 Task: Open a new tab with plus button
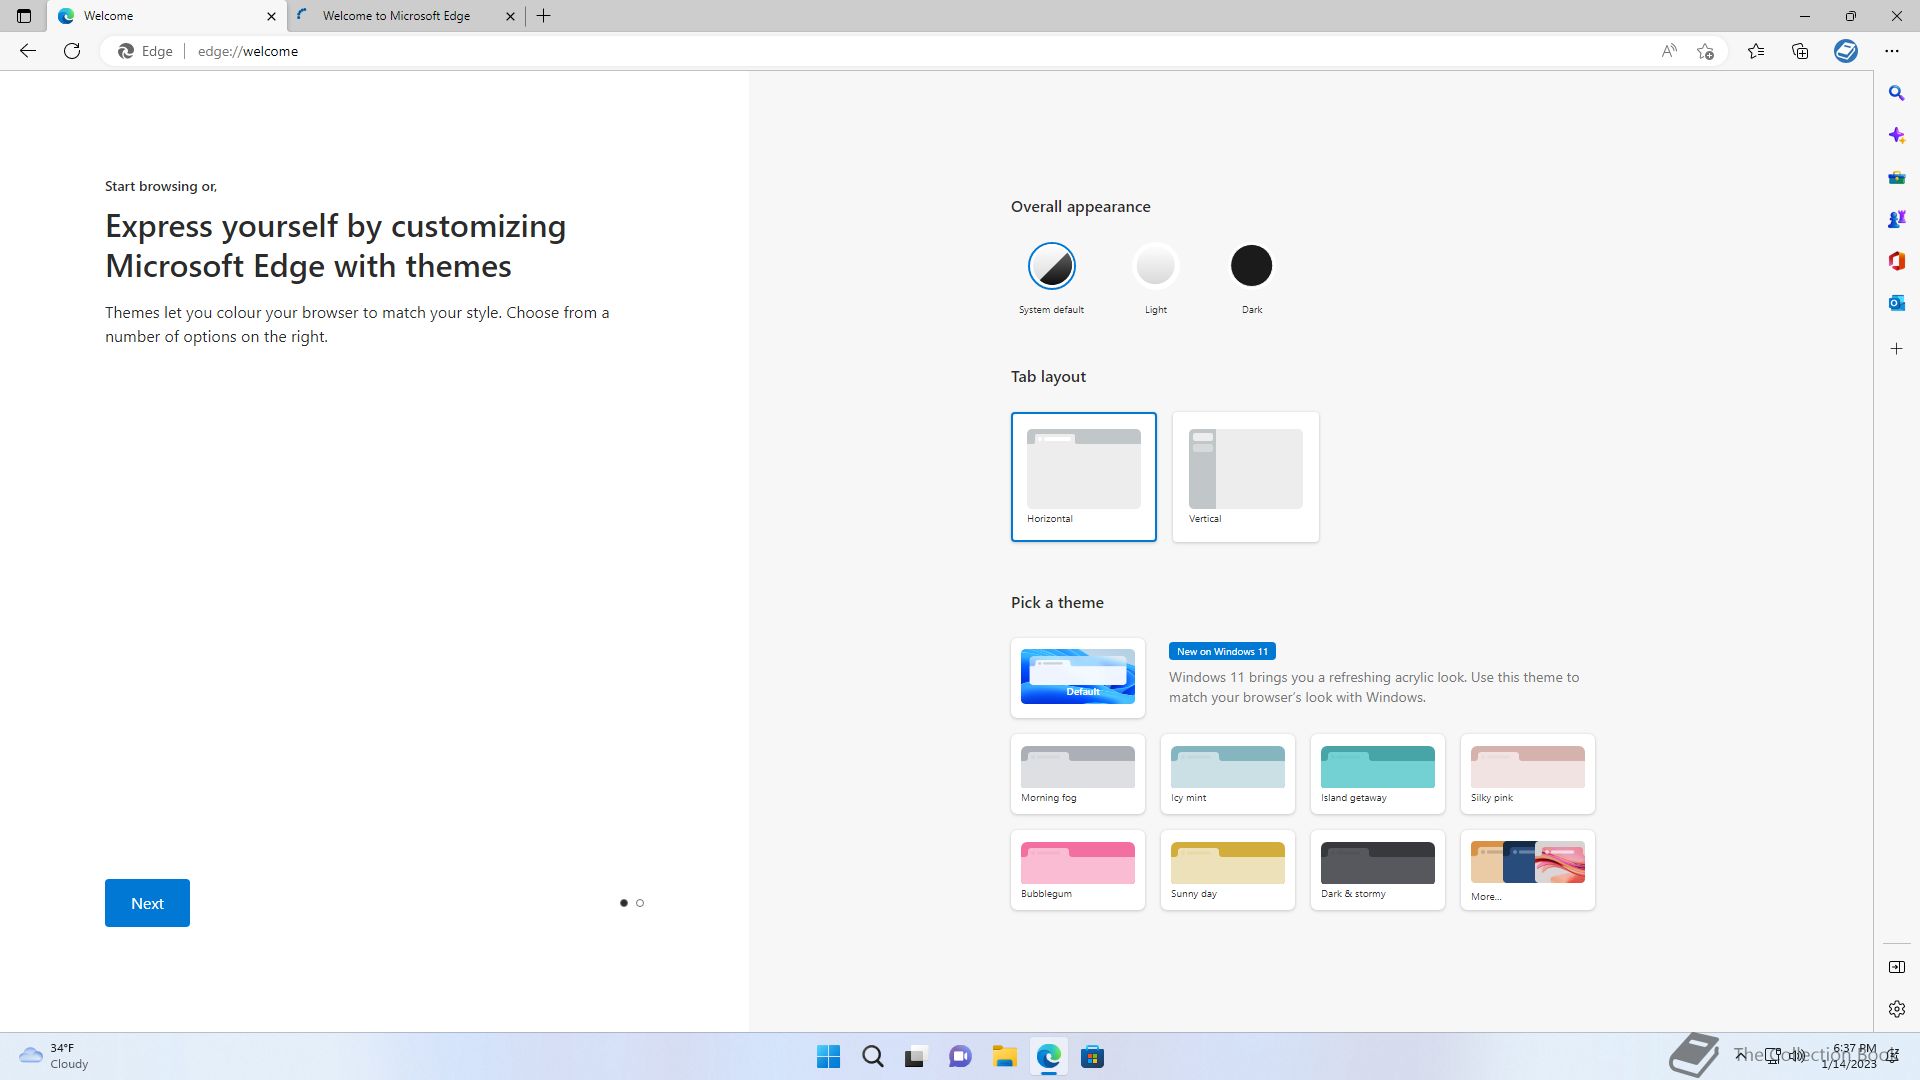coord(544,16)
